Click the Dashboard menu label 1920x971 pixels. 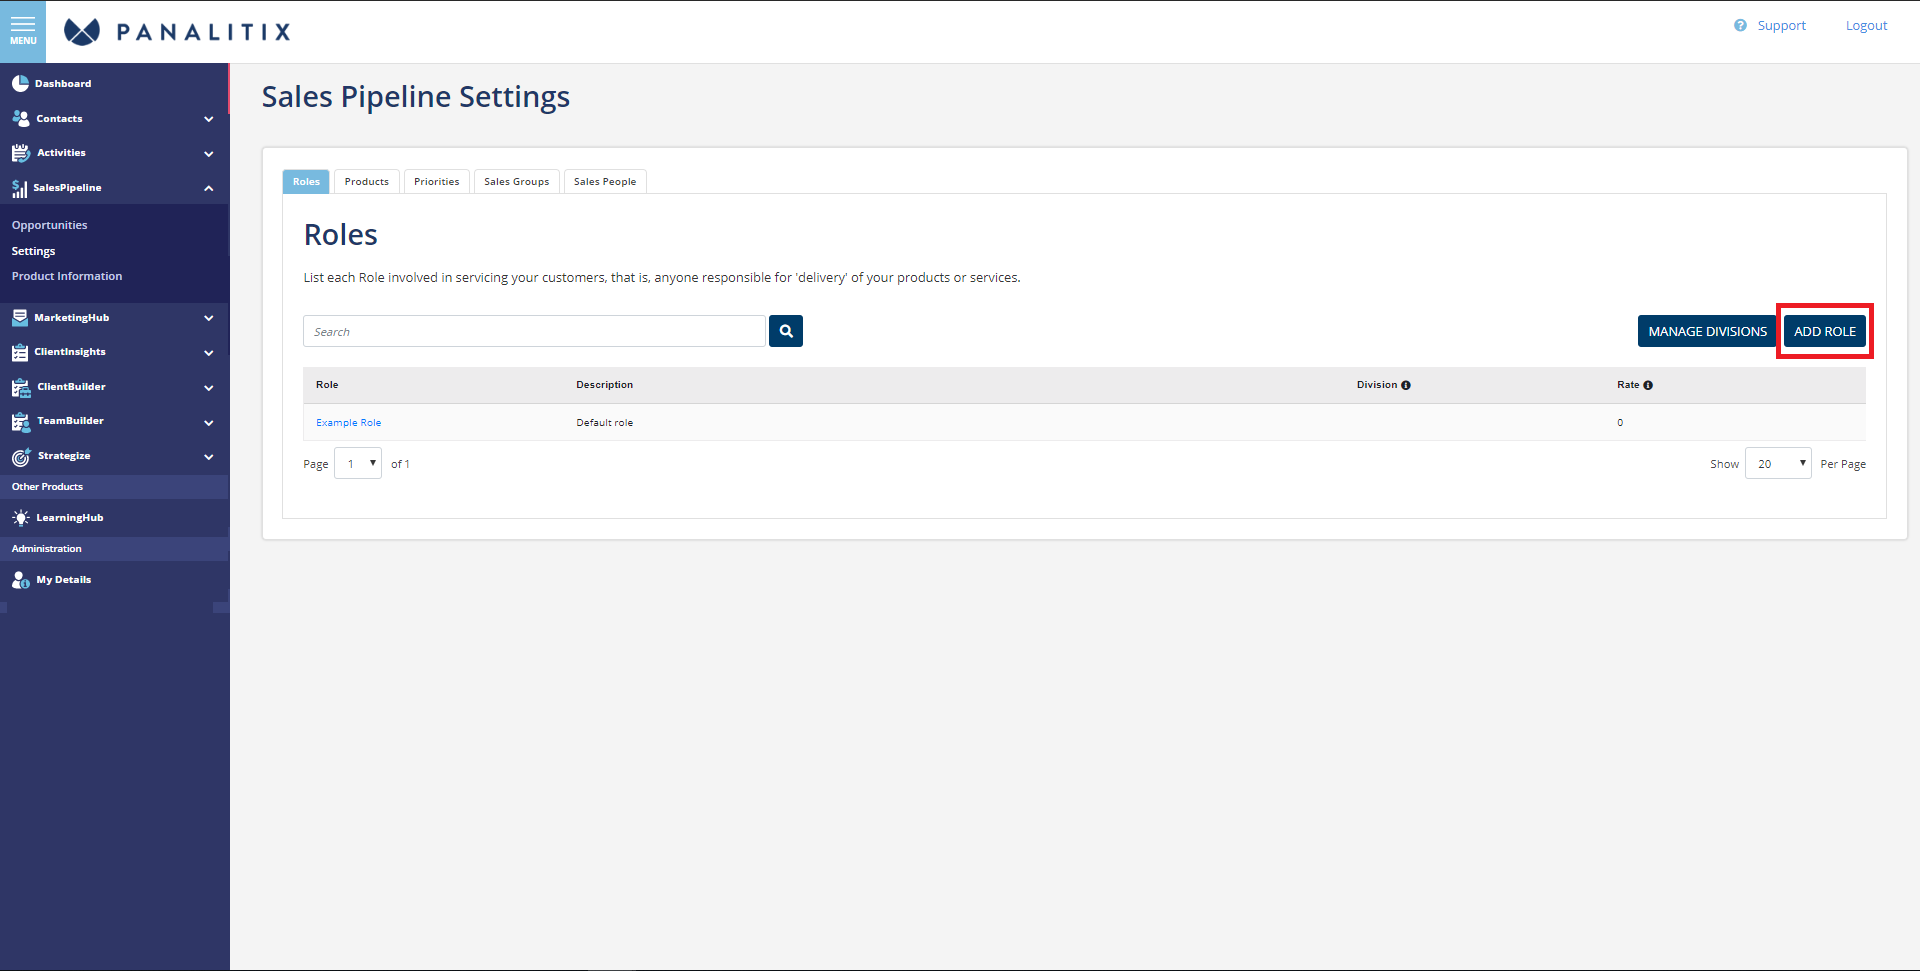pyautogui.click(x=63, y=84)
